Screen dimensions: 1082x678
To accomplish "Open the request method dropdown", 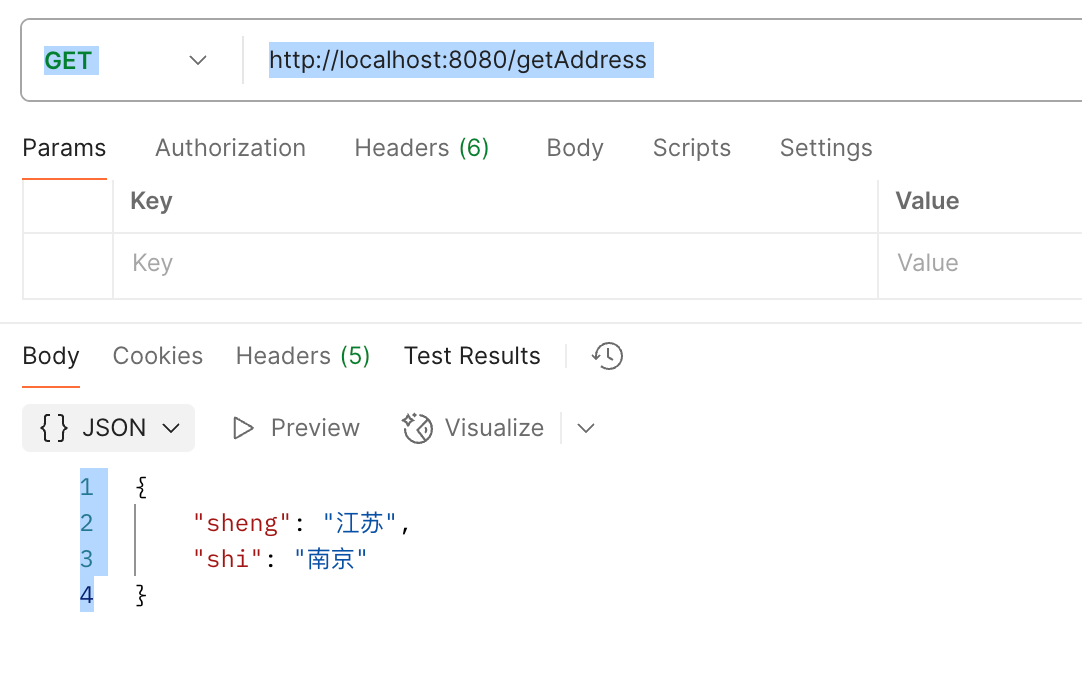I will pos(197,60).
